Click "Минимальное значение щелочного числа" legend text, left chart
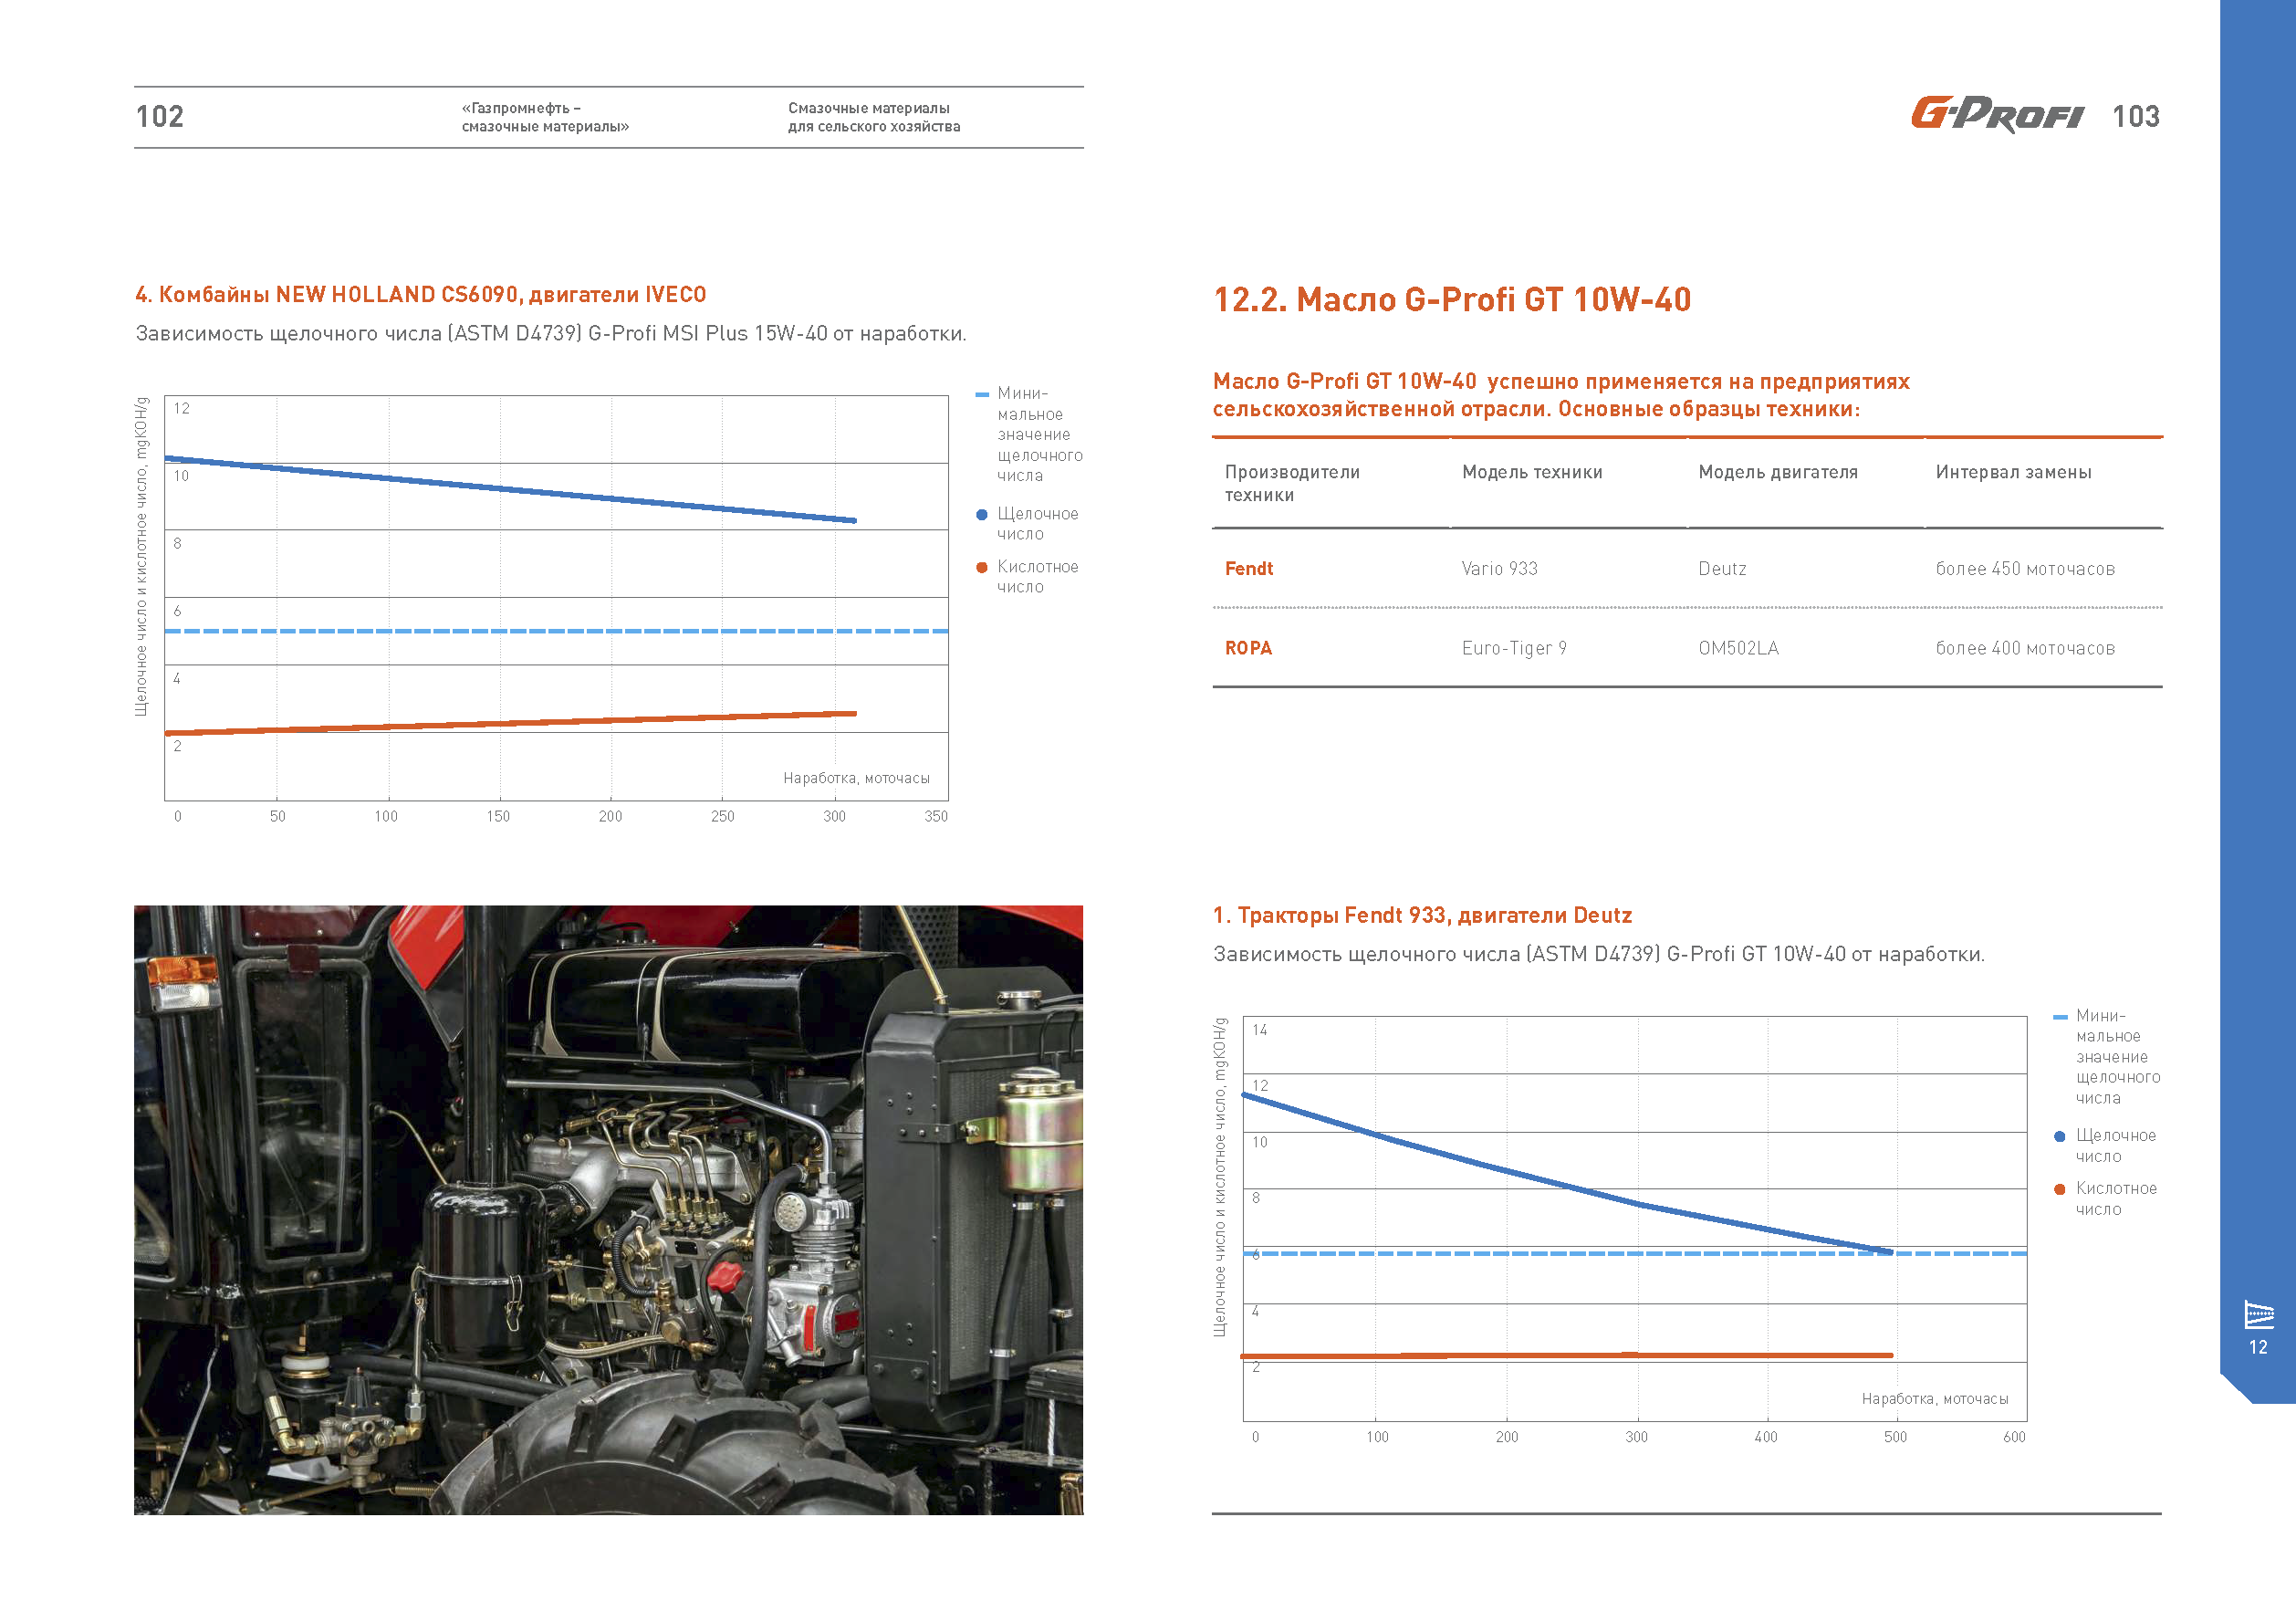The height and width of the screenshot is (1601, 2296). click(1040, 435)
